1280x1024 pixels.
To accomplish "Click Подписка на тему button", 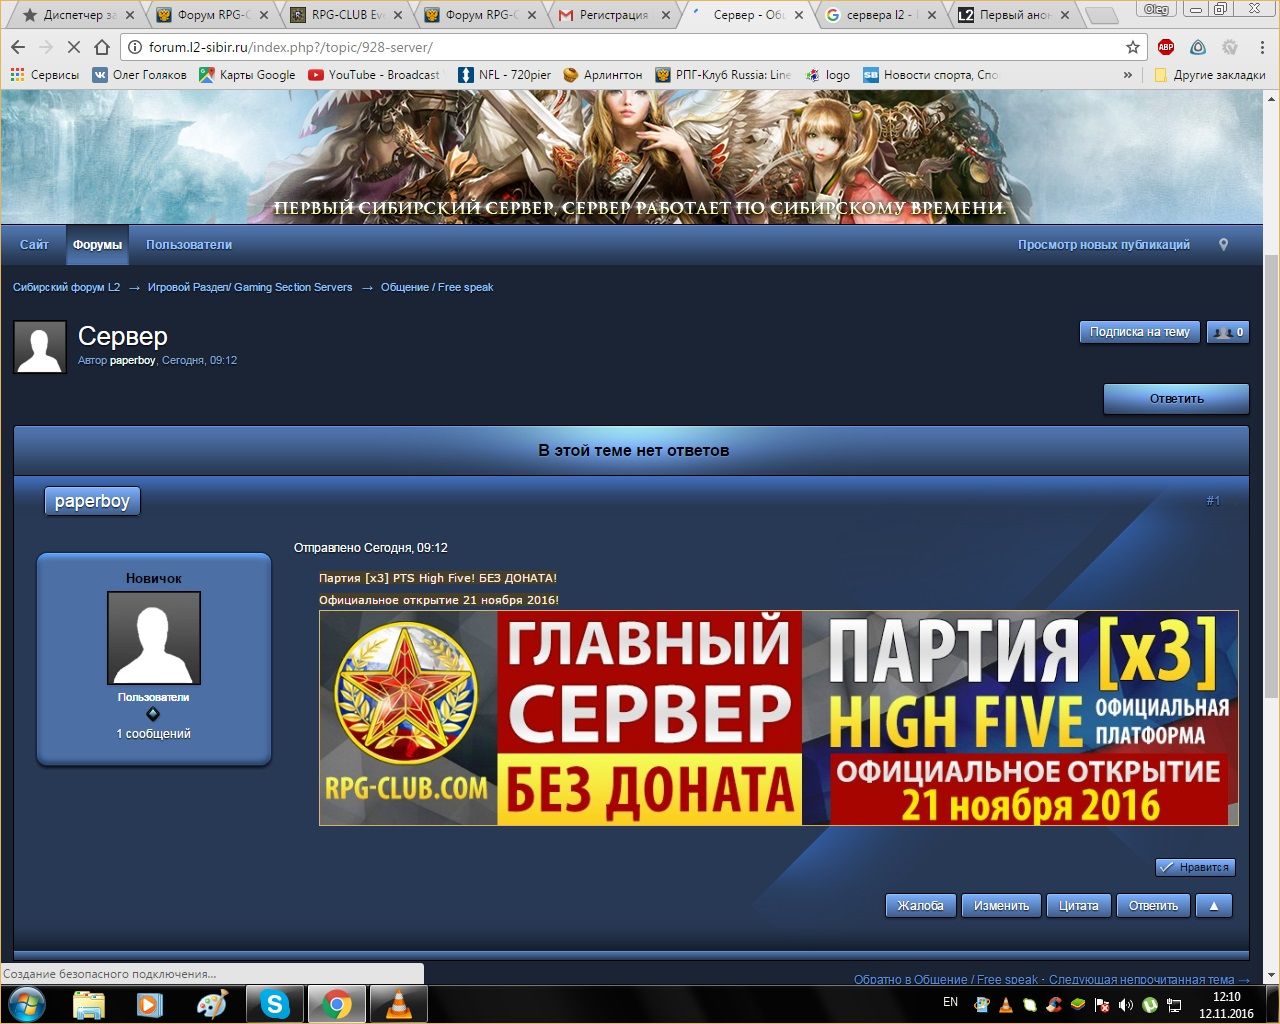I will click(x=1139, y=332).
